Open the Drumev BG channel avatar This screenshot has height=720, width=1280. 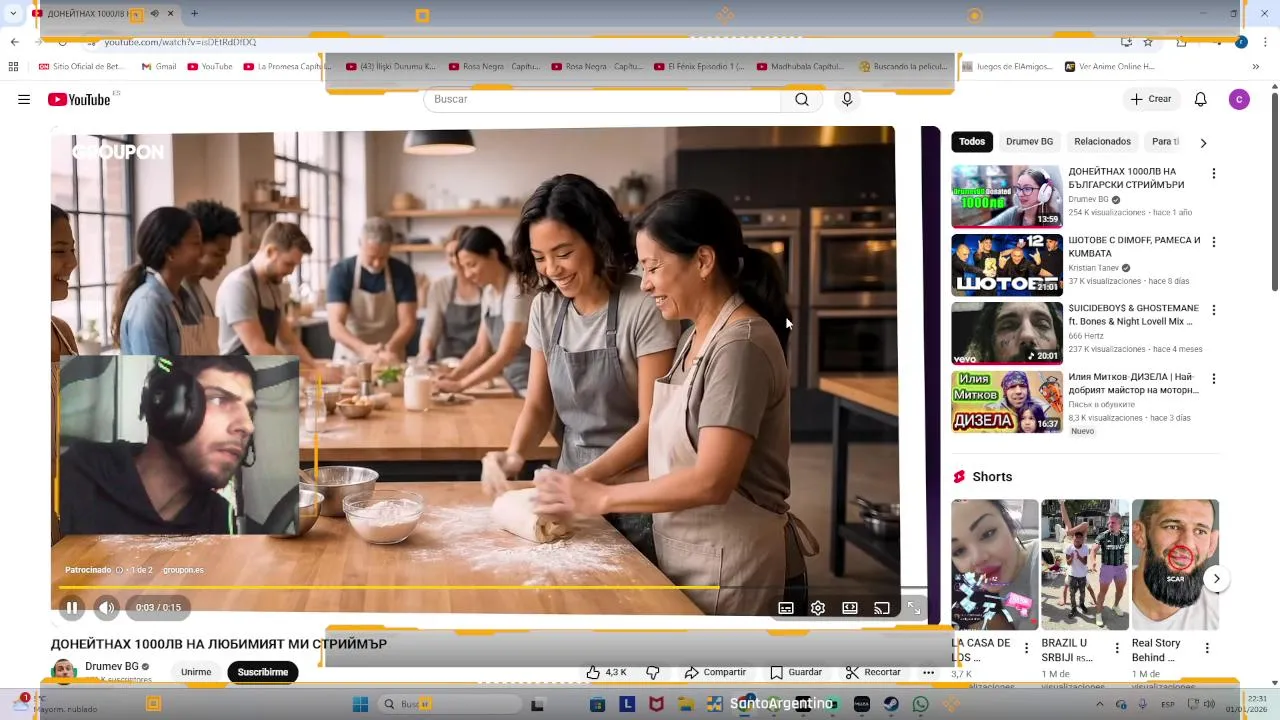pos(64,672)
